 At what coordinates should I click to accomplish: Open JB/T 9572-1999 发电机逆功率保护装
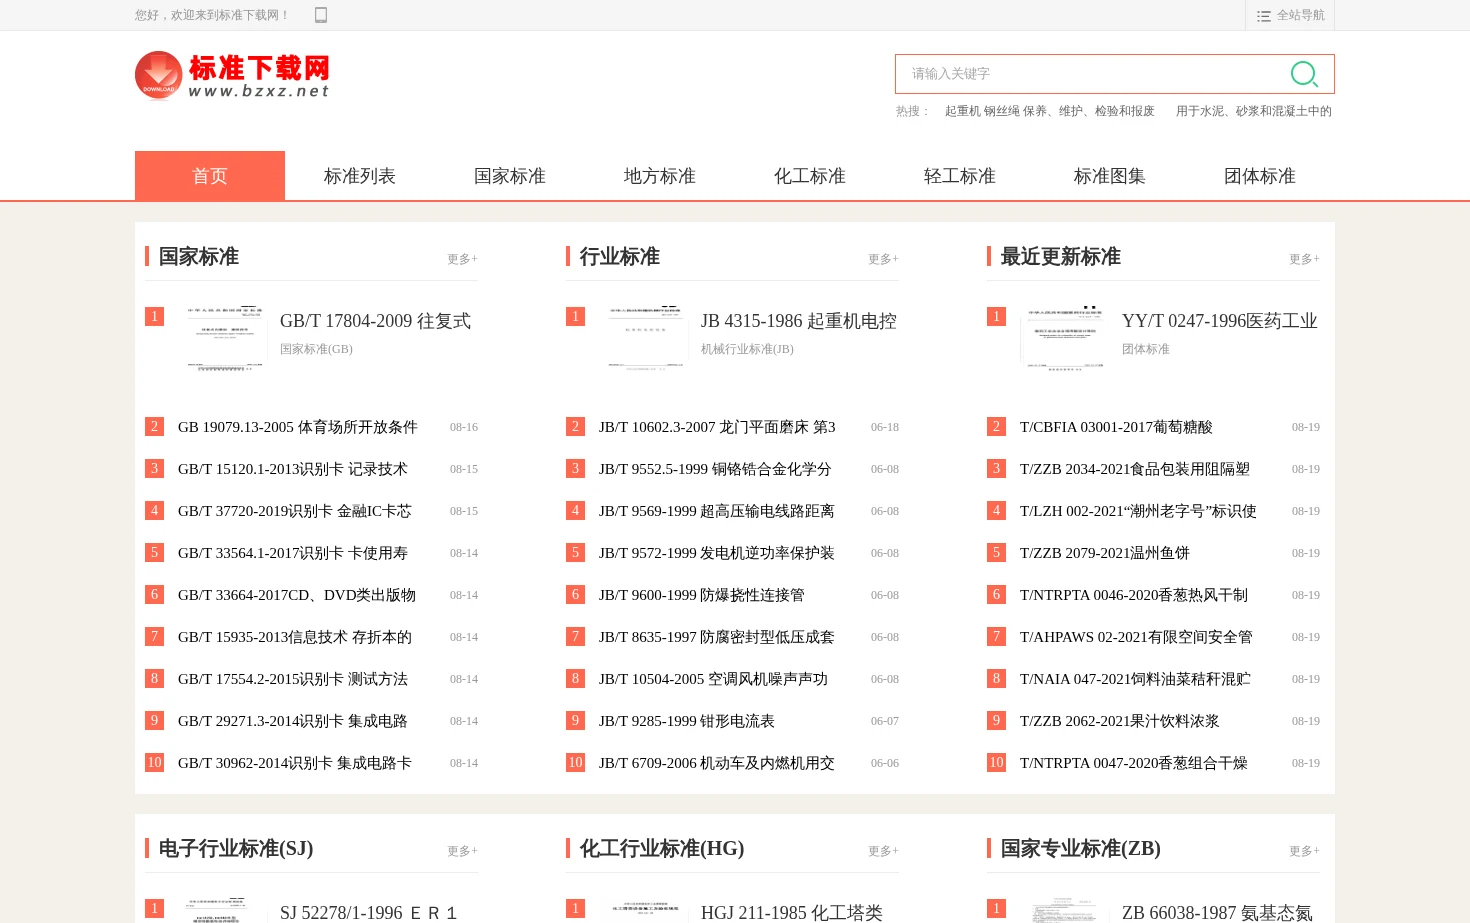click(x=717, y=553)
